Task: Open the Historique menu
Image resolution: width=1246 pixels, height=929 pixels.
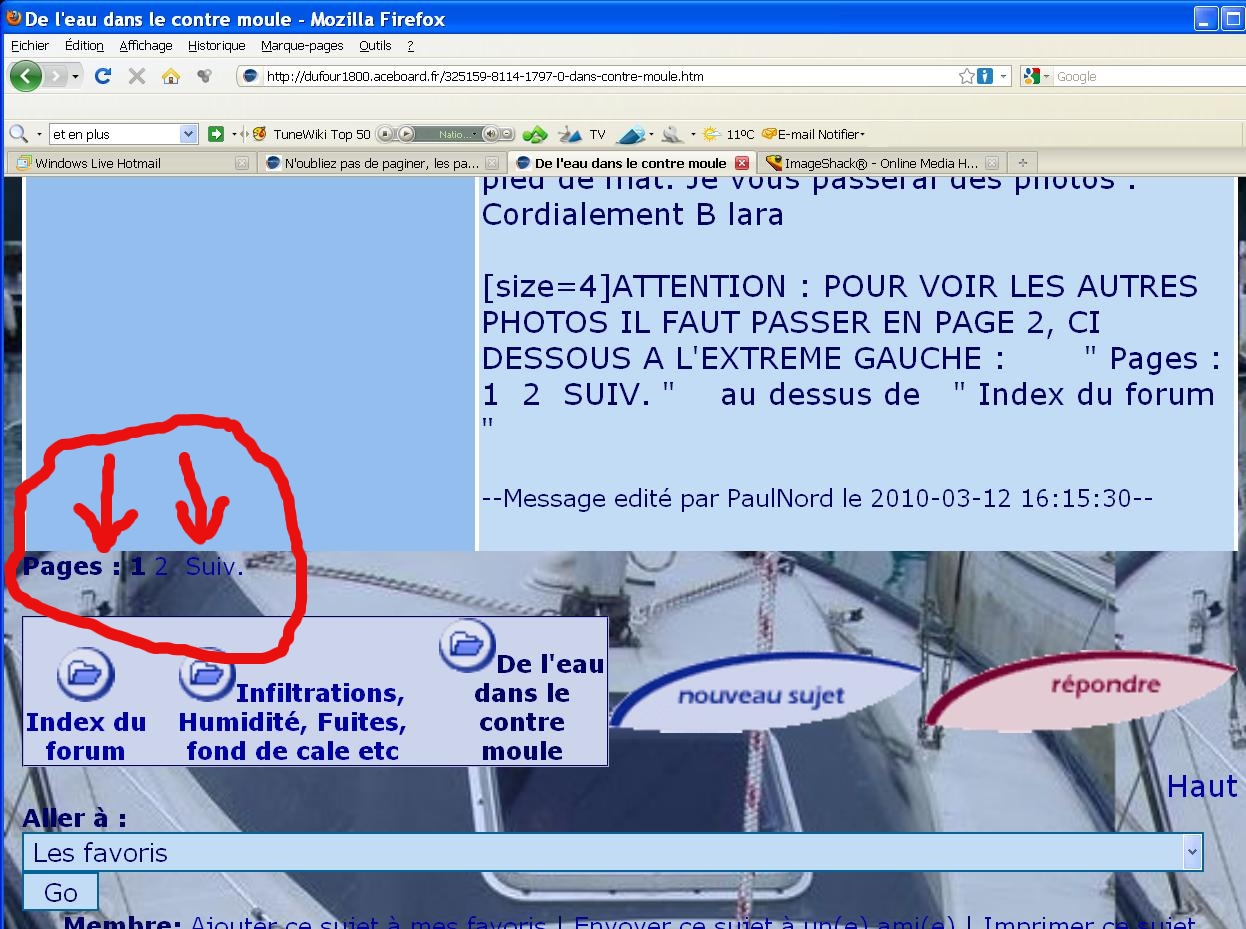Action: (216, 46)
